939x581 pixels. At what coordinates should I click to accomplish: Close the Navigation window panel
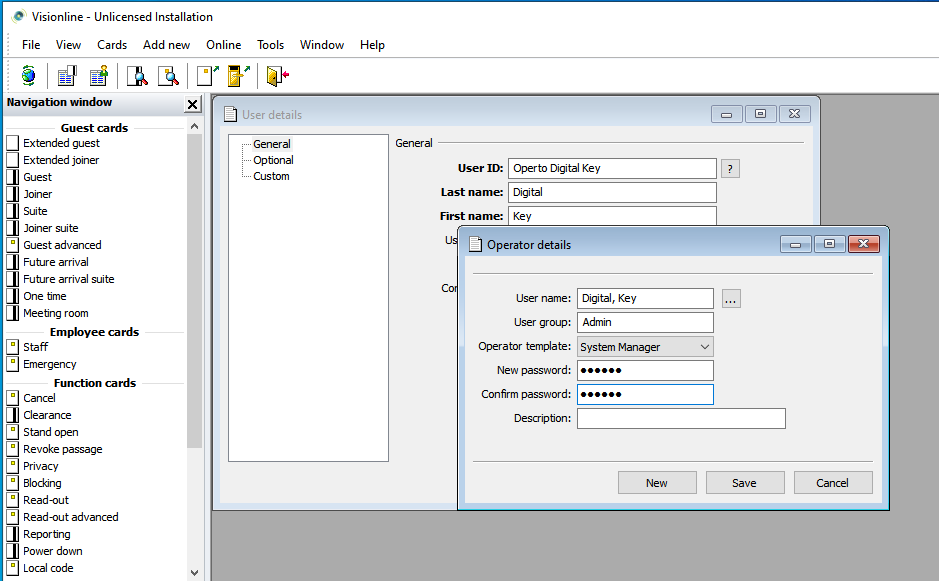(x=193, y=105)
